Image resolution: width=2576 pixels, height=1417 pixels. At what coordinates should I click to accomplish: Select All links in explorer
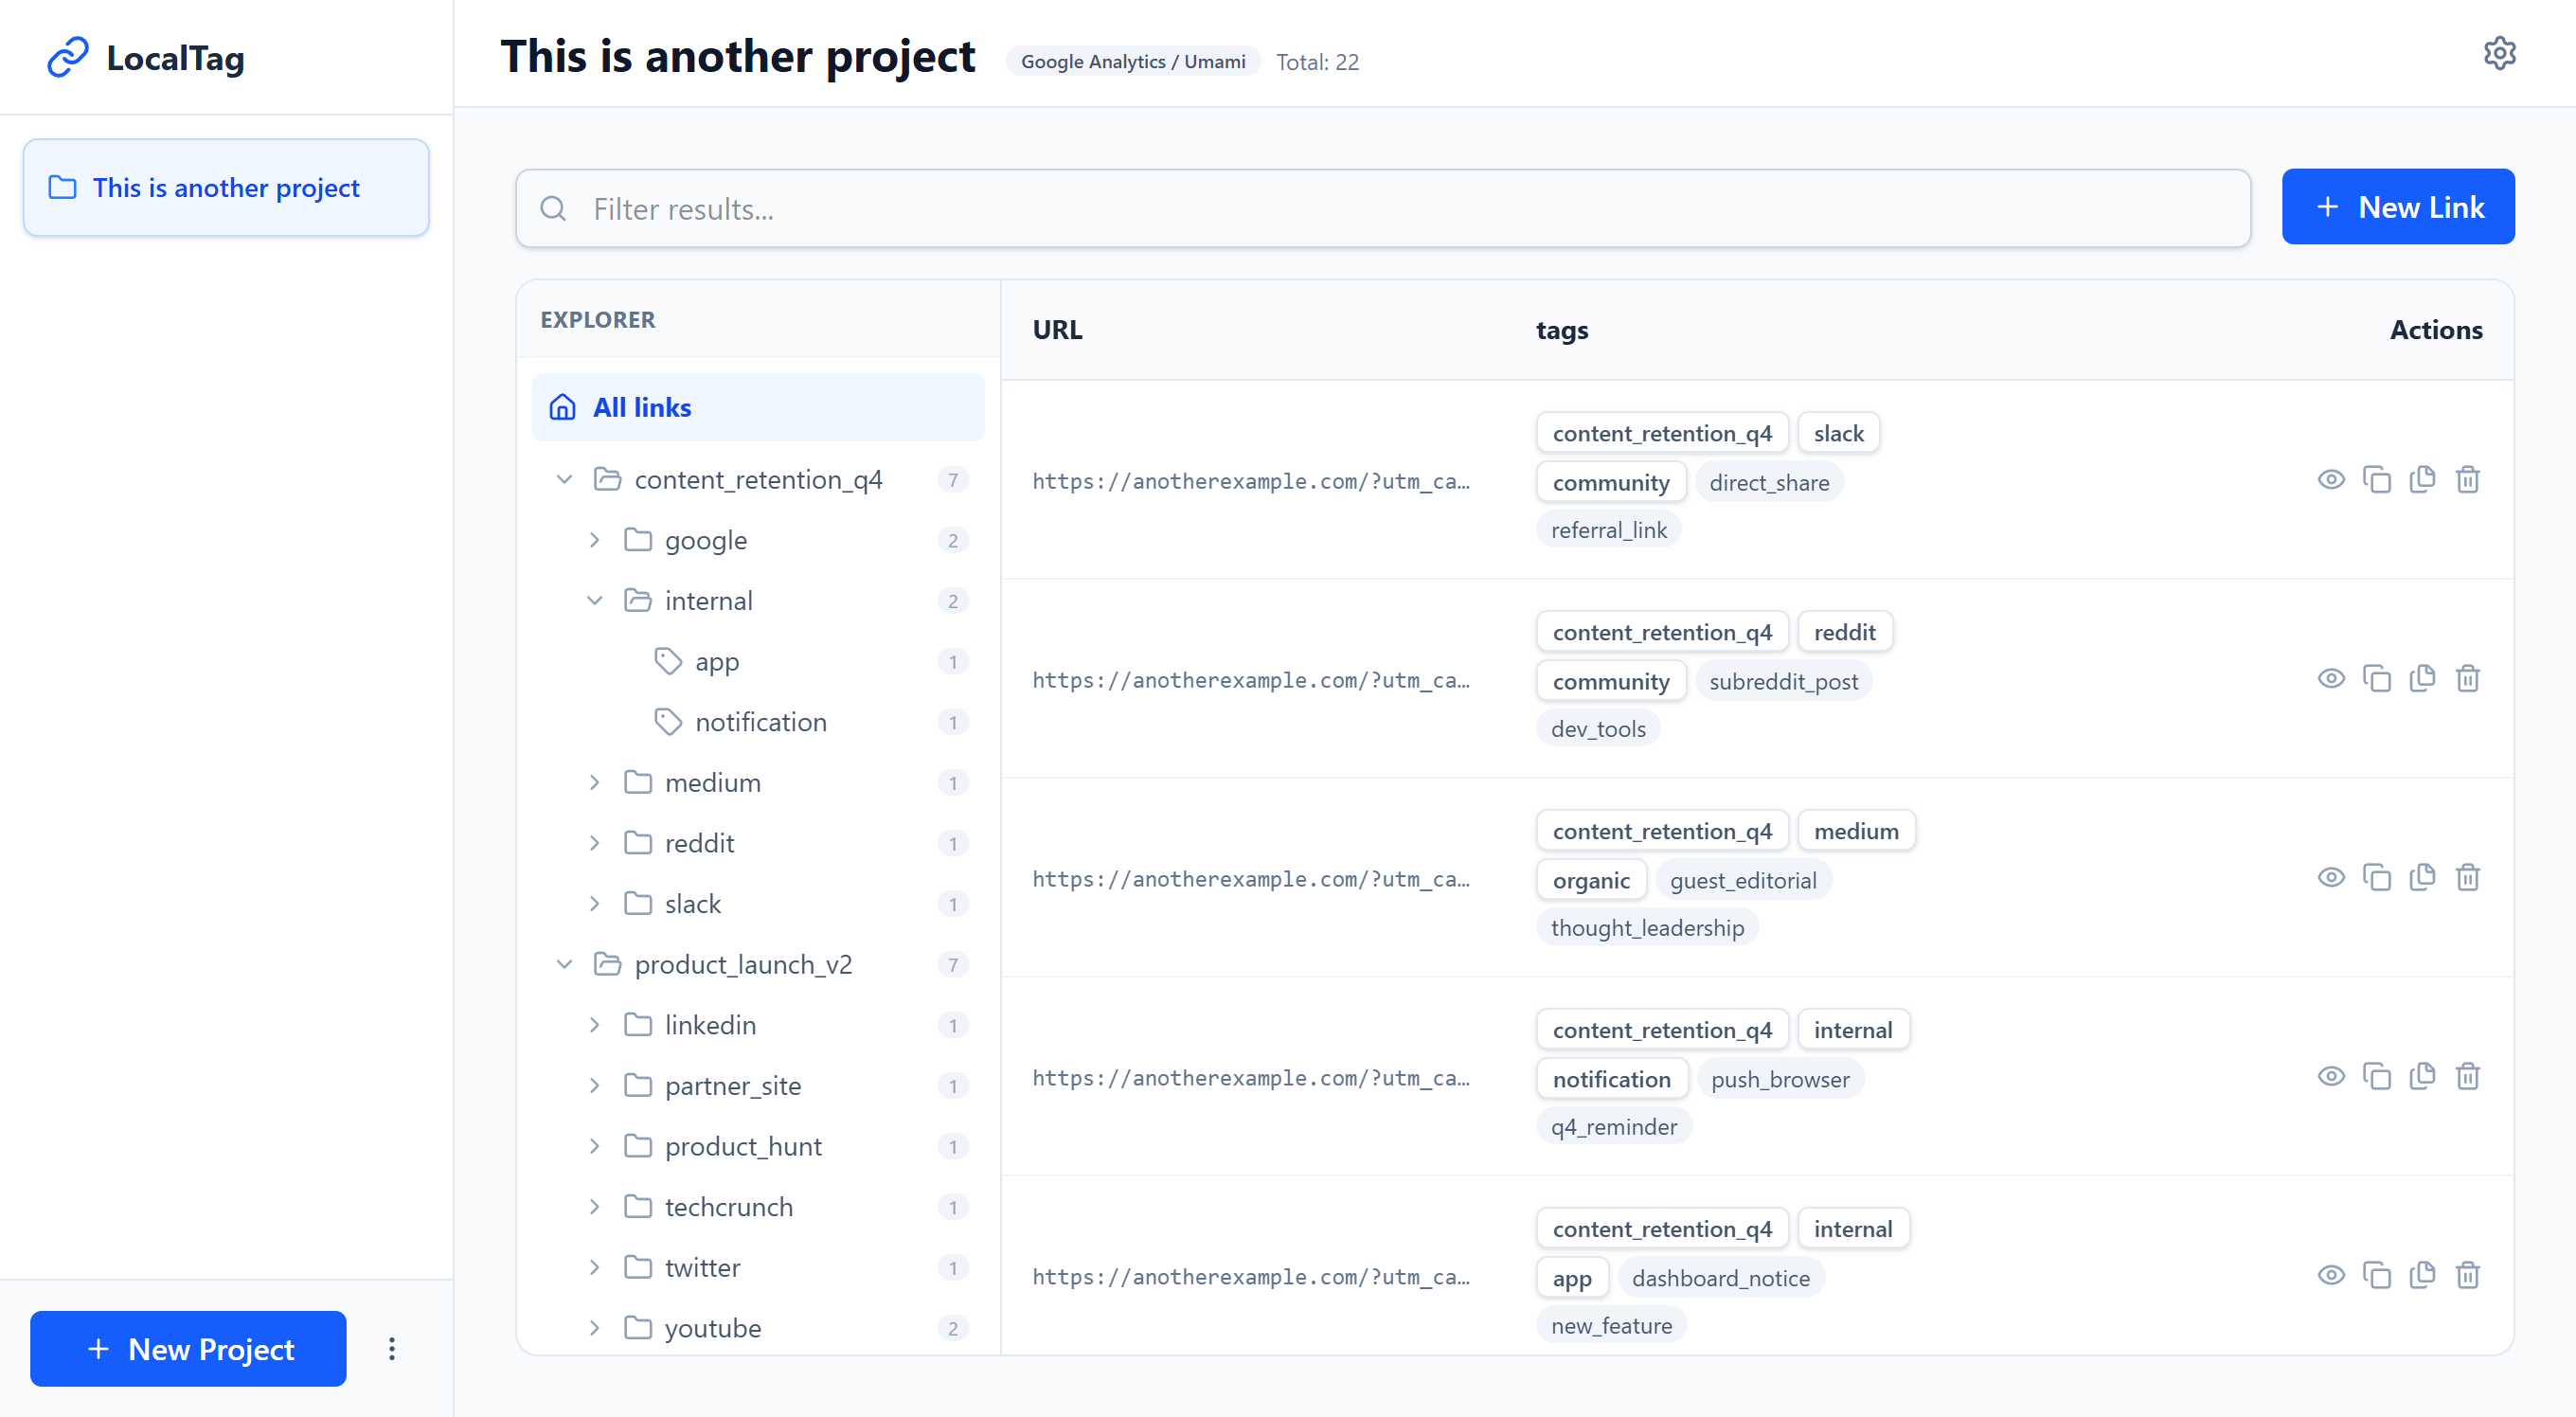(758, 407)
